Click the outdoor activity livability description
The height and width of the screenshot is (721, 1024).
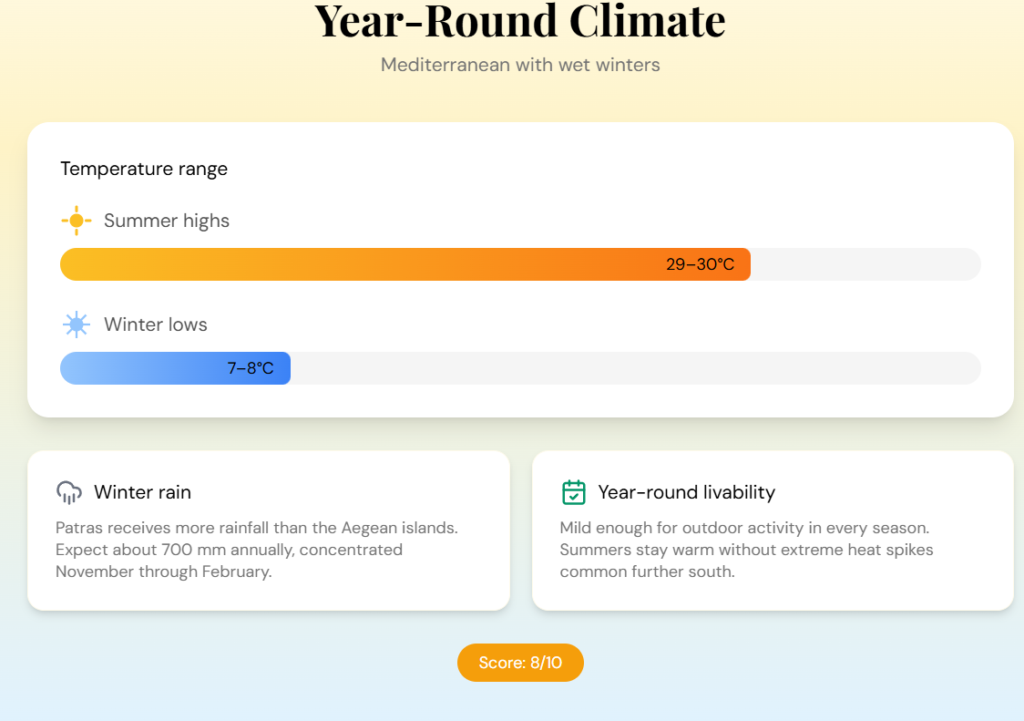point(745,550)
